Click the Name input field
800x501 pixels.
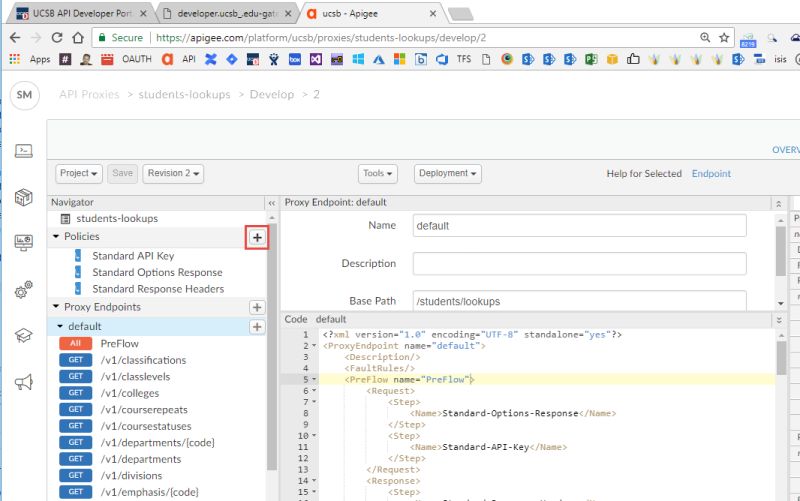[x=580, y=226]
